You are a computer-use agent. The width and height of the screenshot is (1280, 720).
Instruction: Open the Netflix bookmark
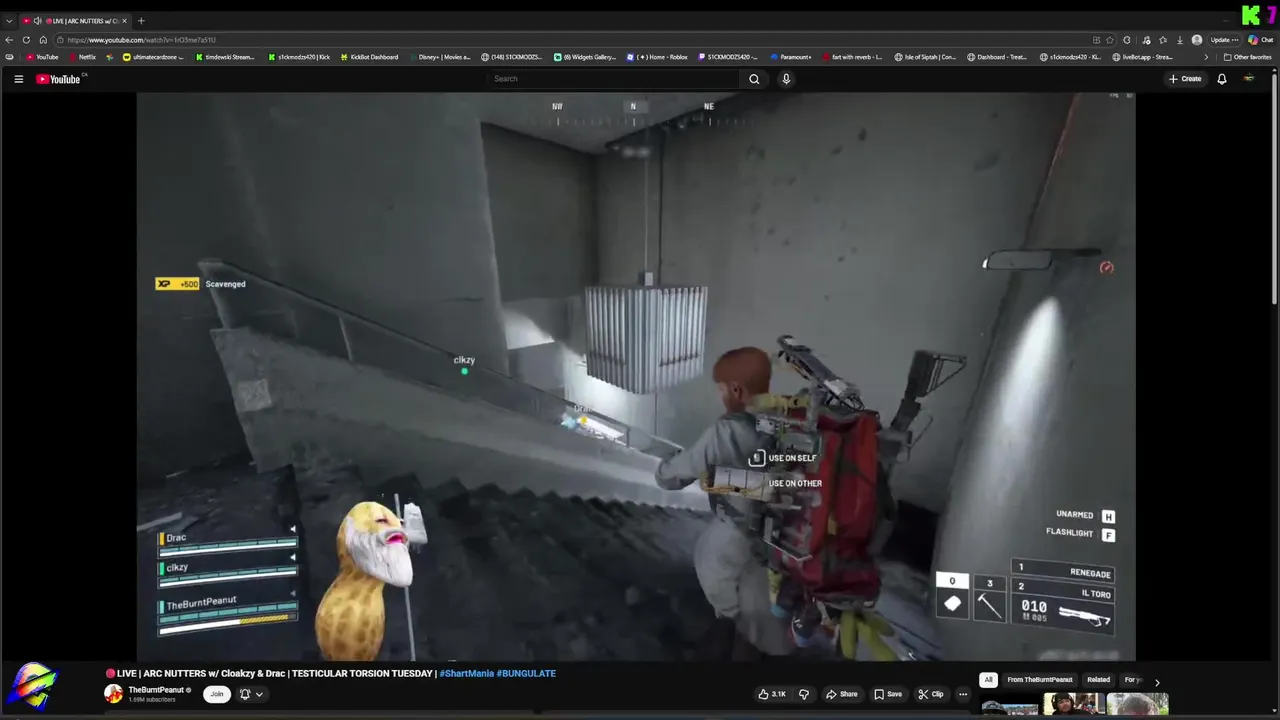coord(82,57)
